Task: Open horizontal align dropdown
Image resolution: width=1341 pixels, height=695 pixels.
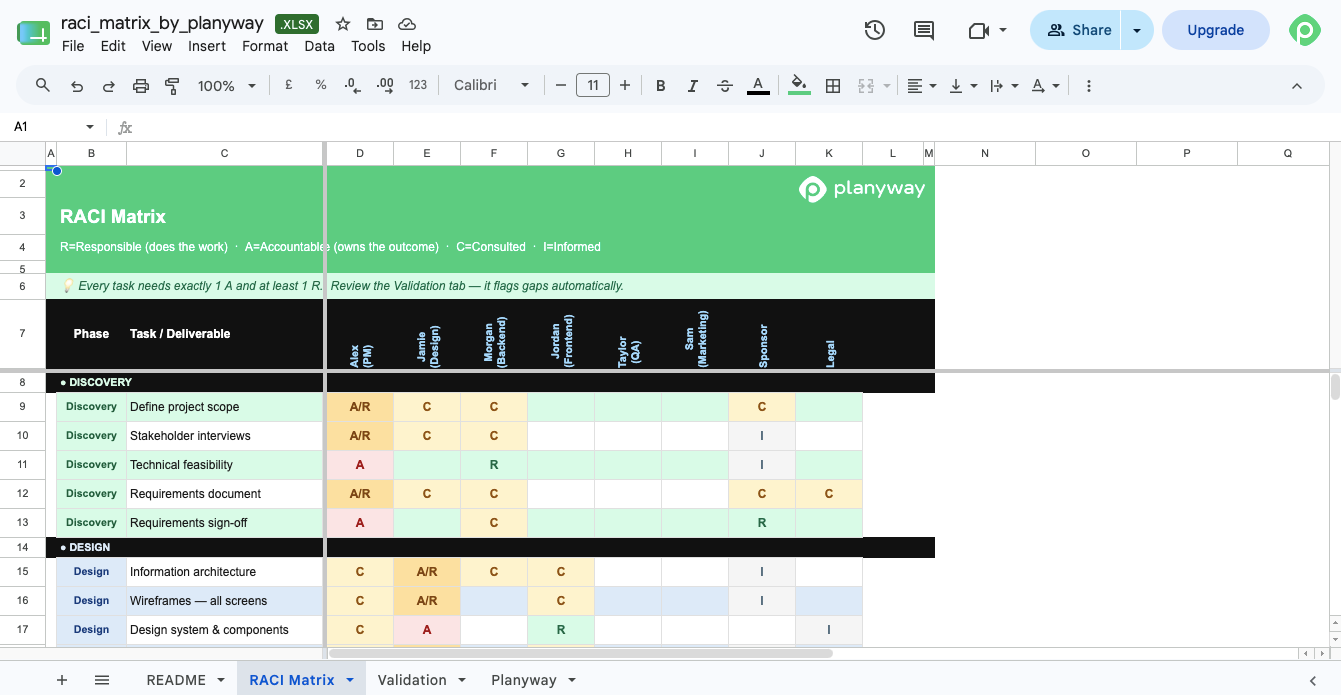Action: pos(921,86)
